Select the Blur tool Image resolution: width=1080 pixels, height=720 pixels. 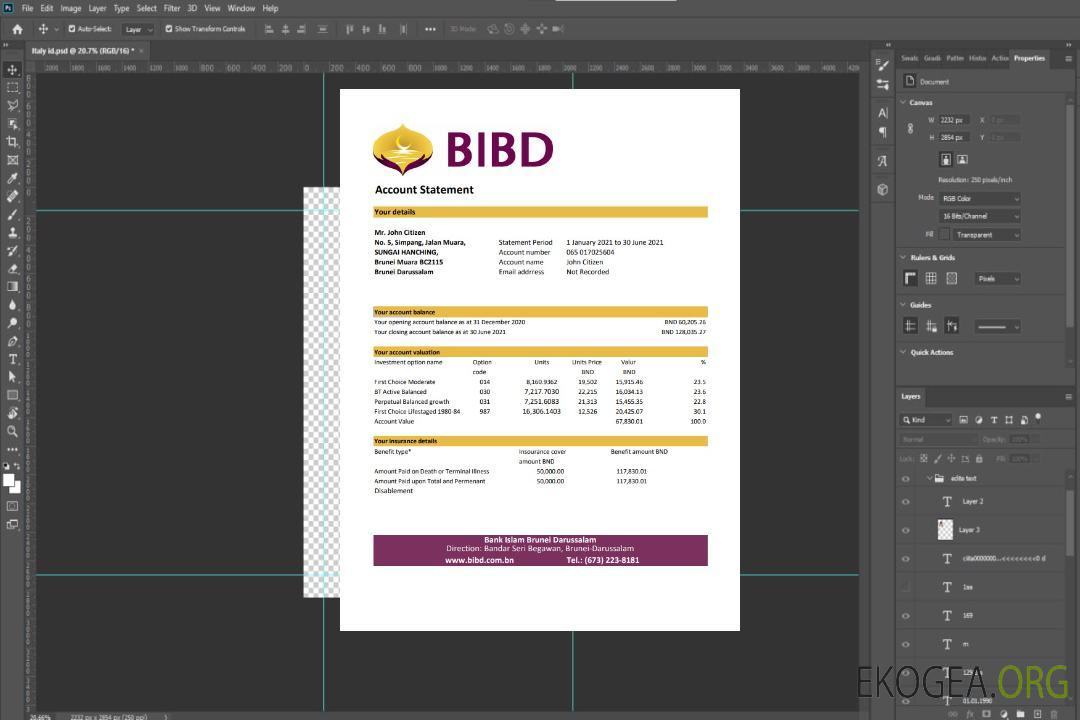click(12, 305)
